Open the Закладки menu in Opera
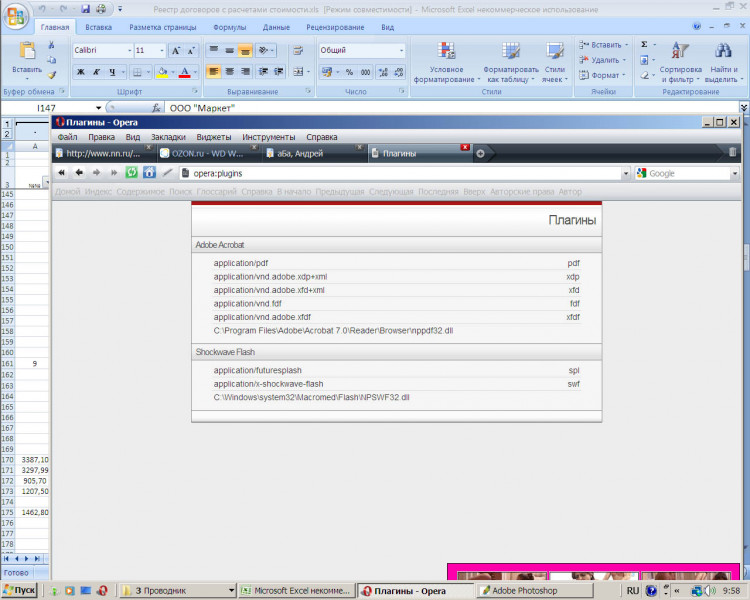The image size is (750, 600). [x=168, y=137]
